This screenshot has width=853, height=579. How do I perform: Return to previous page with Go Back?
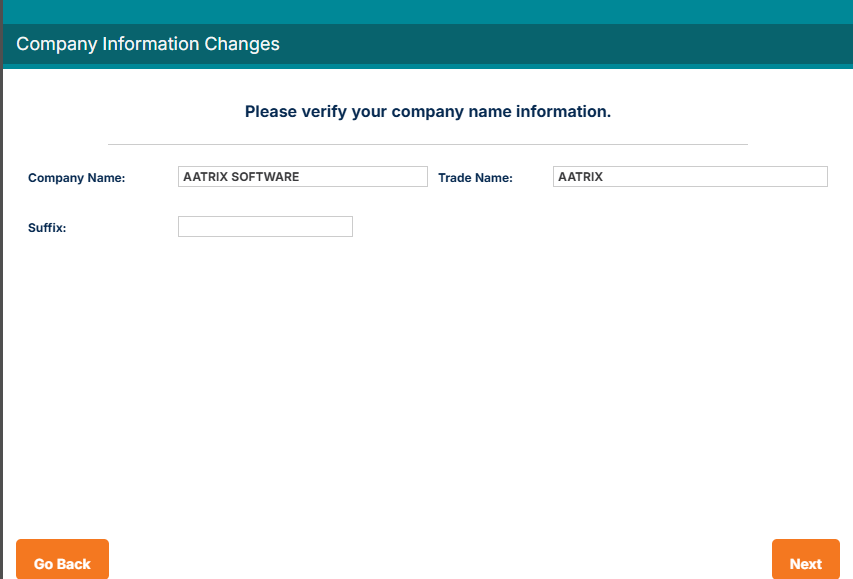63,560
